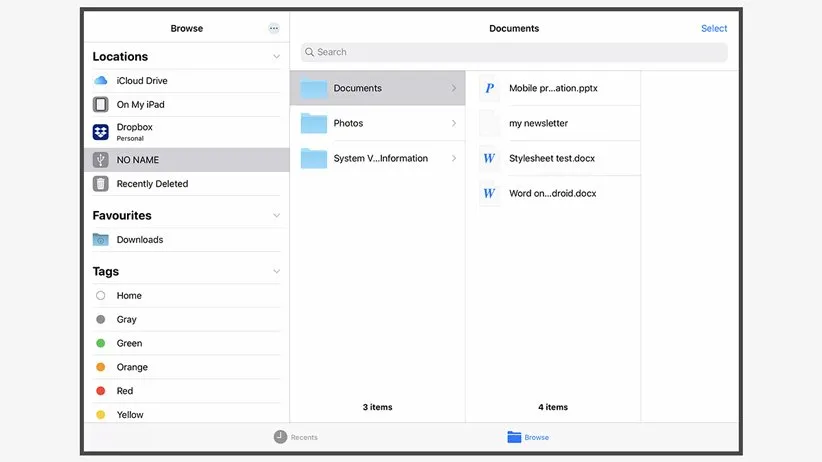
Task: Open the System Volume Information folder
Action: [380, 158]
